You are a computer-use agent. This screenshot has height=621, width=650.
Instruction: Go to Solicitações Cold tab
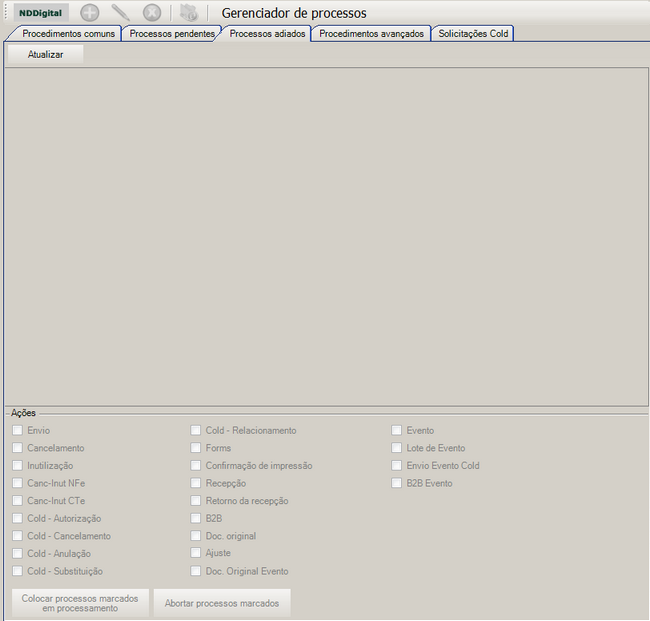pos(473,33)
